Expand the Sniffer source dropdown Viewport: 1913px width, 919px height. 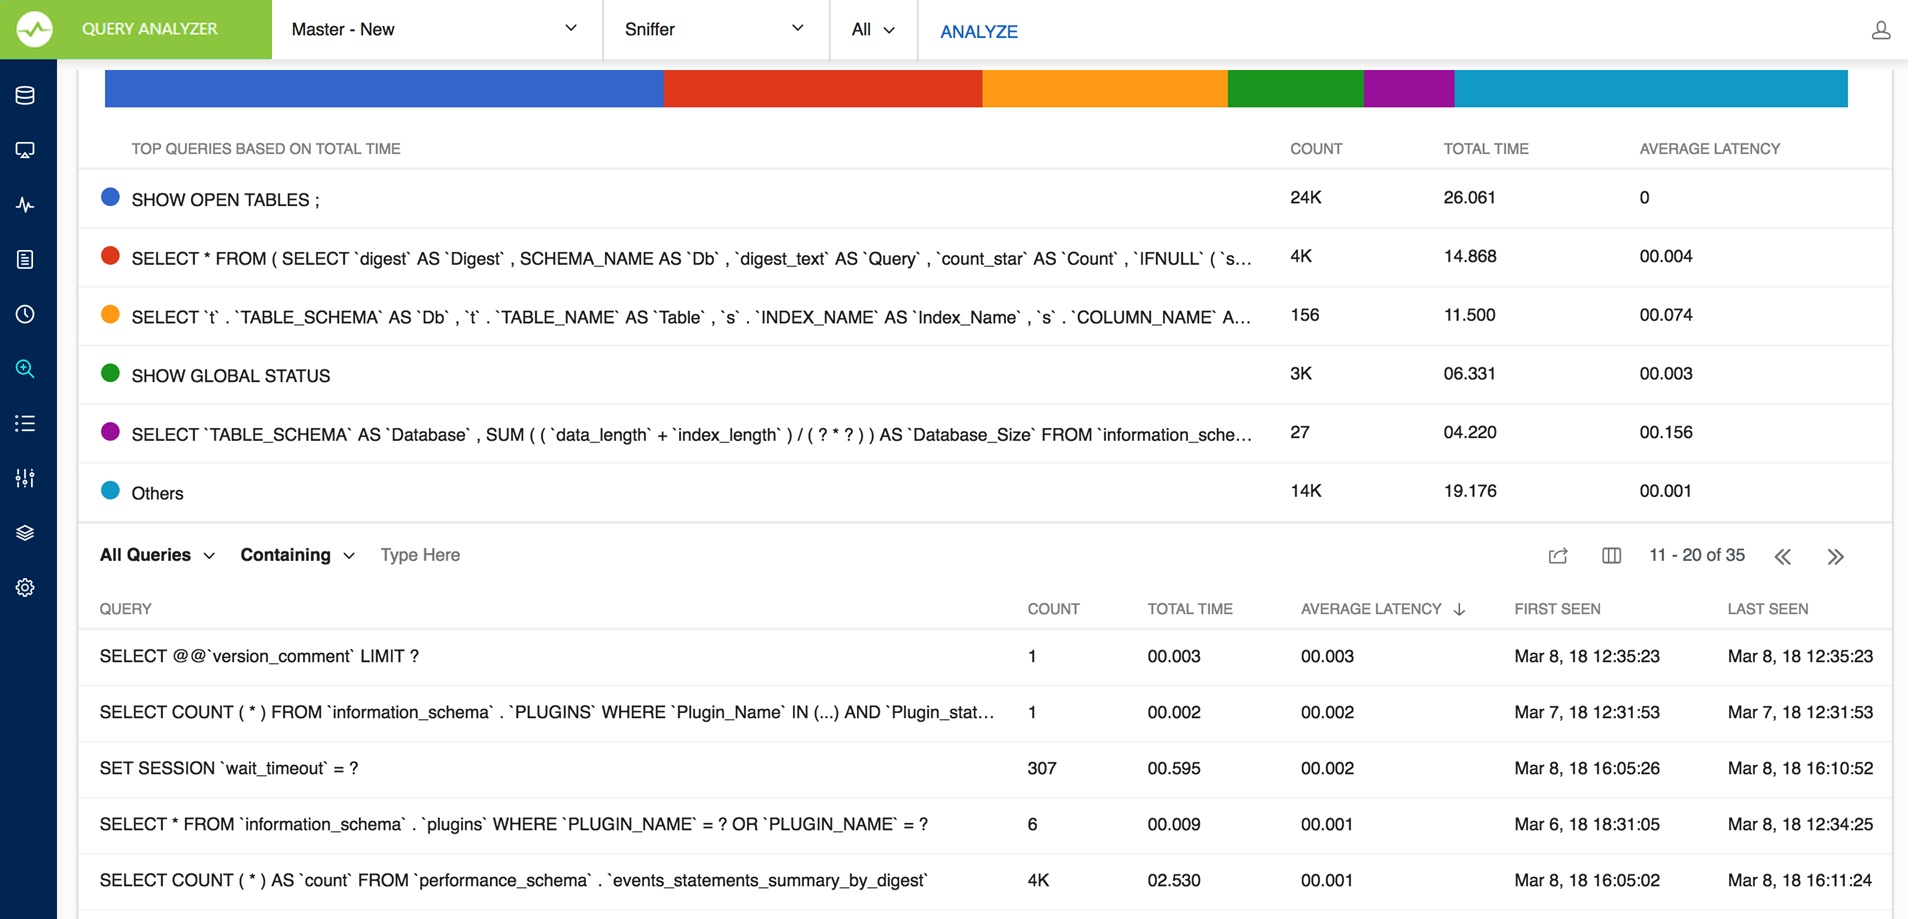pyautogui.click(x=716, y=29)
